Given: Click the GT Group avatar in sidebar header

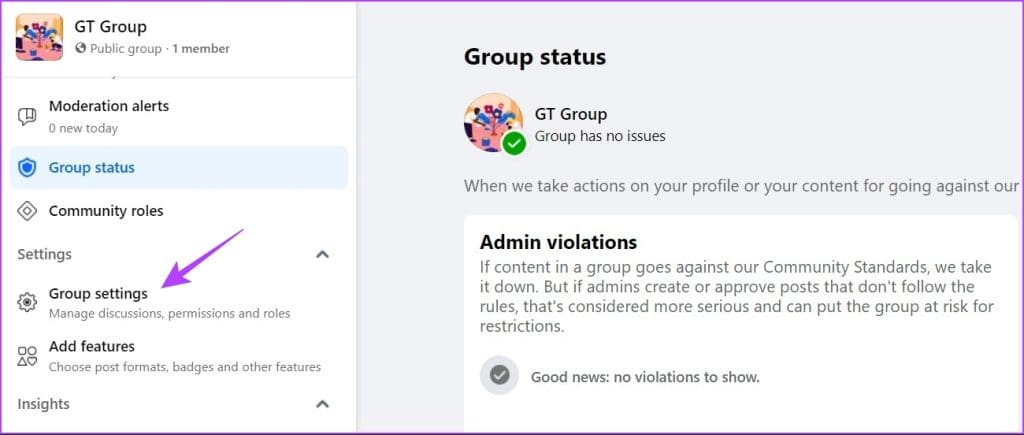Looking at the screenshot, I should [x=39, y=37].
